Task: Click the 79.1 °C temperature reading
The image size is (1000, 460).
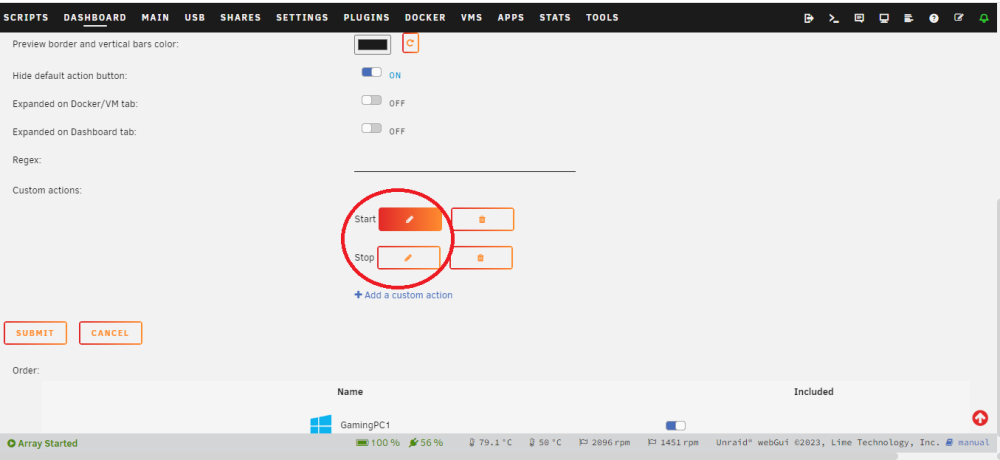Action: click(490, 442)
